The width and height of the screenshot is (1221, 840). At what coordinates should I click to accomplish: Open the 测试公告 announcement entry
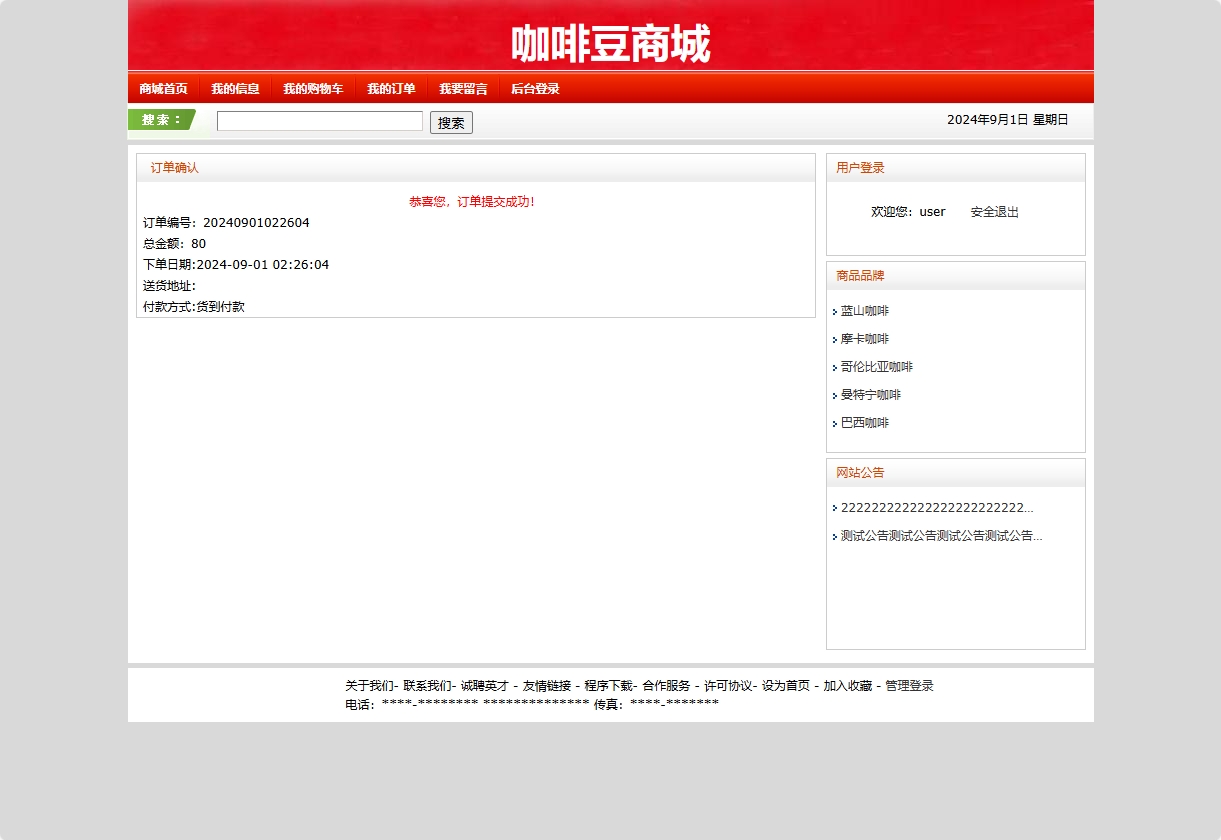940,536
